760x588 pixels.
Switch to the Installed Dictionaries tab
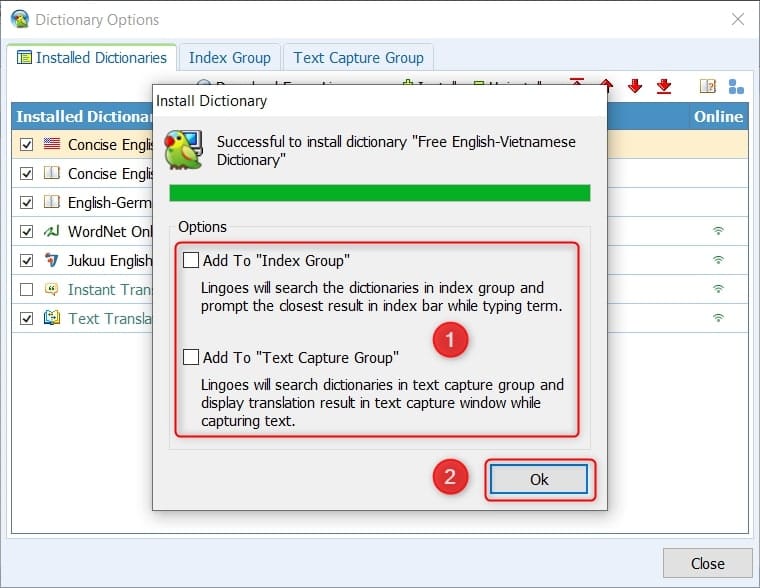pos(92,58)
